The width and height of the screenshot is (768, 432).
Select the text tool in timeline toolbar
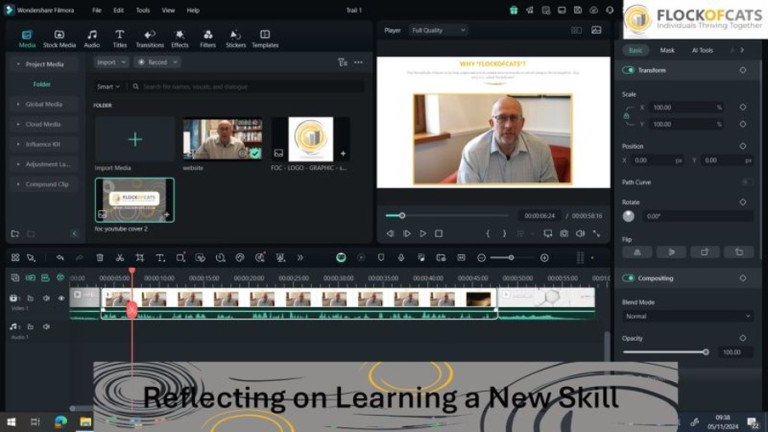[160, 258]
